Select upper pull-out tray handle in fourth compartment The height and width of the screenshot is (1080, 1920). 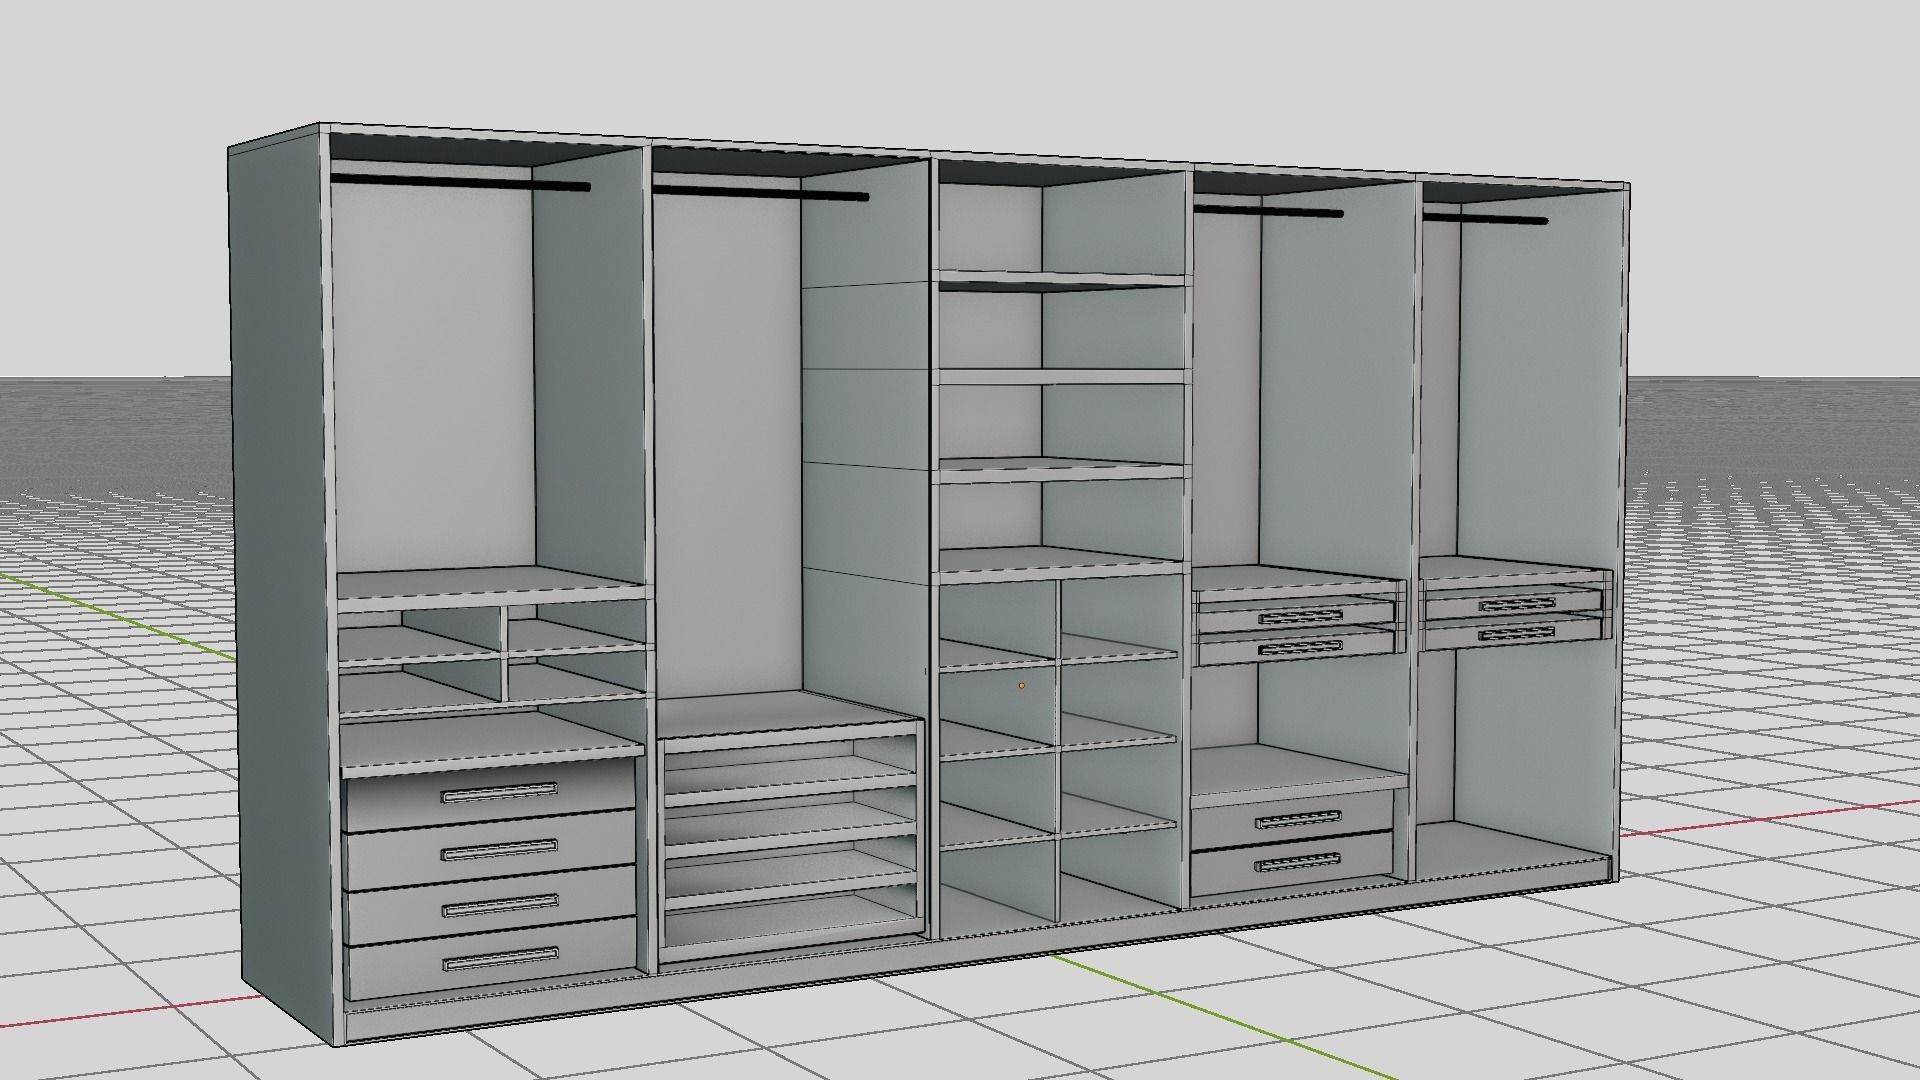(1301, 618)
